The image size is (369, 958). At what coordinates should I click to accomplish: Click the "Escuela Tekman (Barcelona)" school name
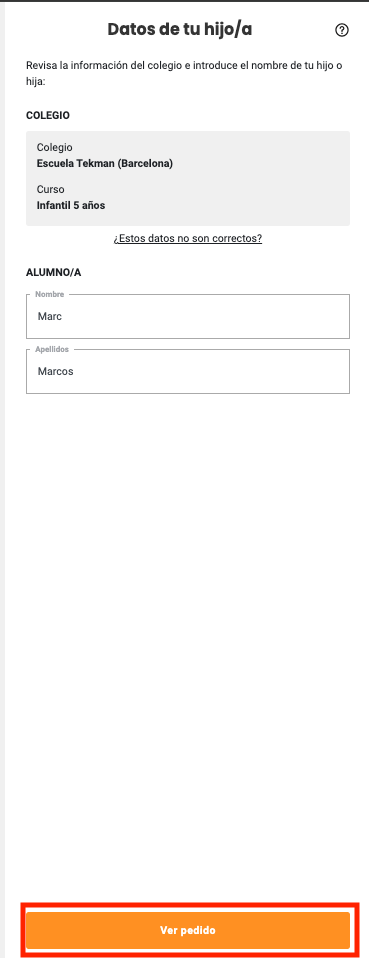pos(104,163)
